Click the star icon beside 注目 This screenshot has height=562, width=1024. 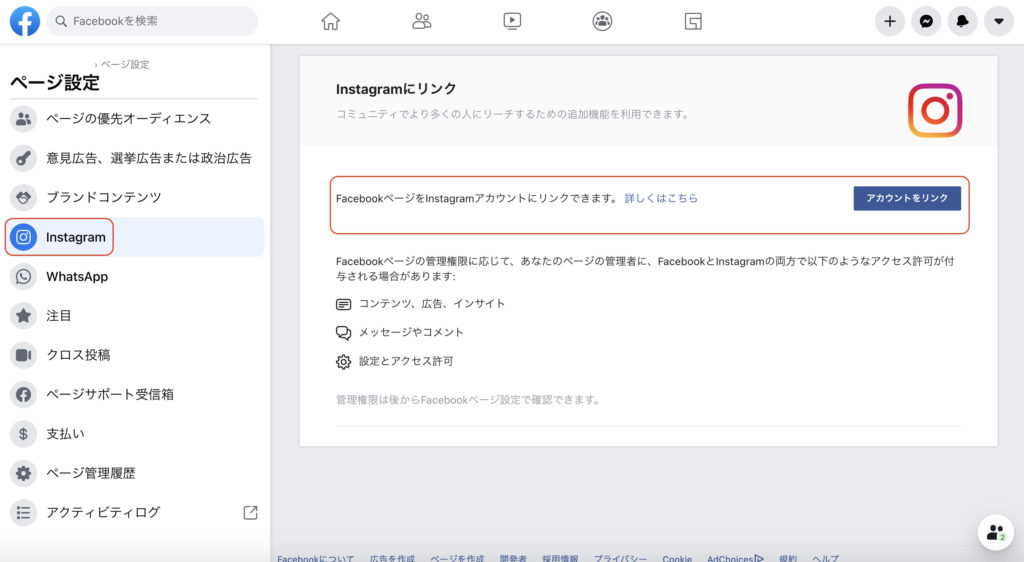click(x=24, y=316)
